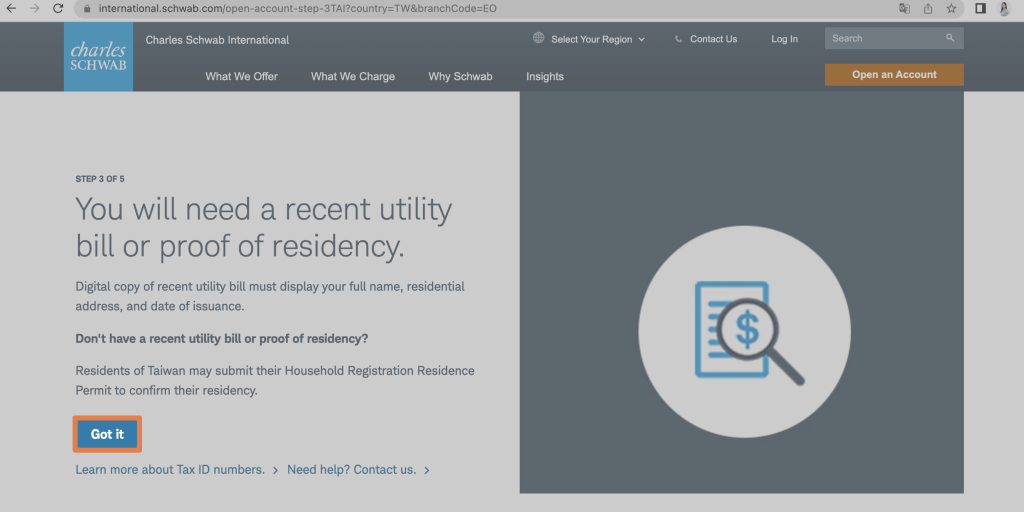Open the Why Schwab menu
The image size is (1024, 512).
pos(460,76)
